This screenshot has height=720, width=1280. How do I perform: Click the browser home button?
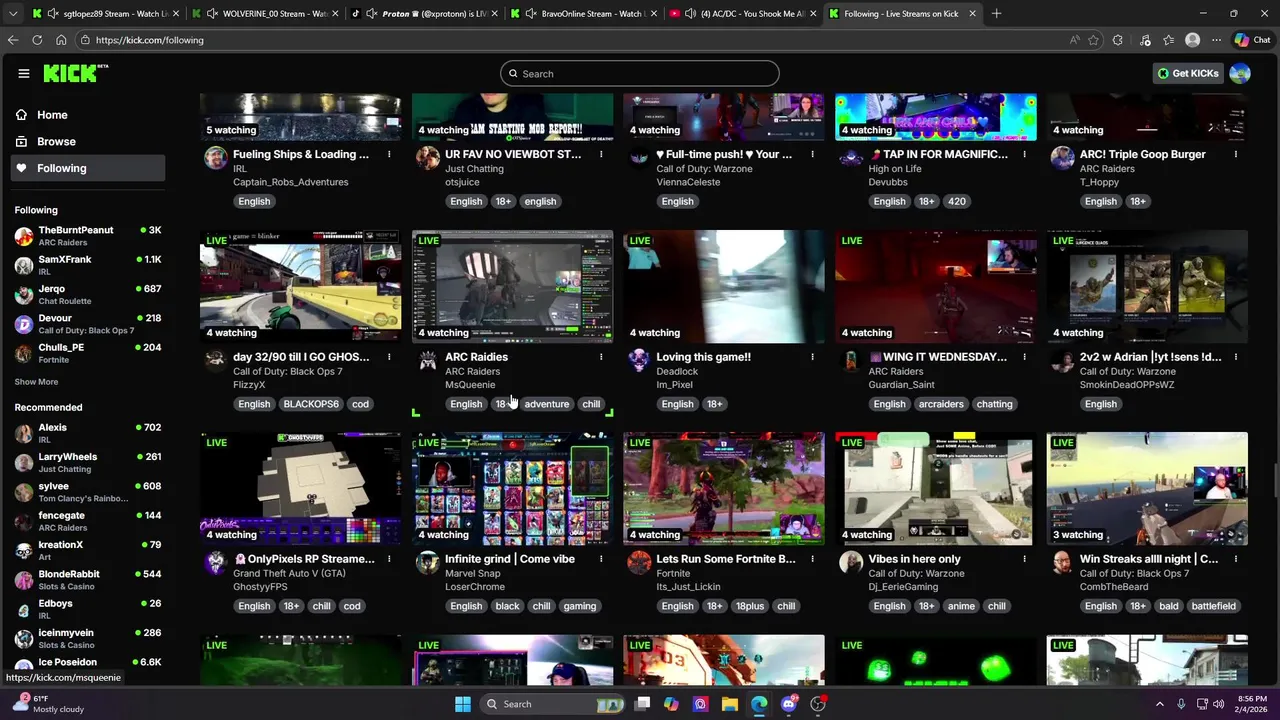click(x=61, y=40)
